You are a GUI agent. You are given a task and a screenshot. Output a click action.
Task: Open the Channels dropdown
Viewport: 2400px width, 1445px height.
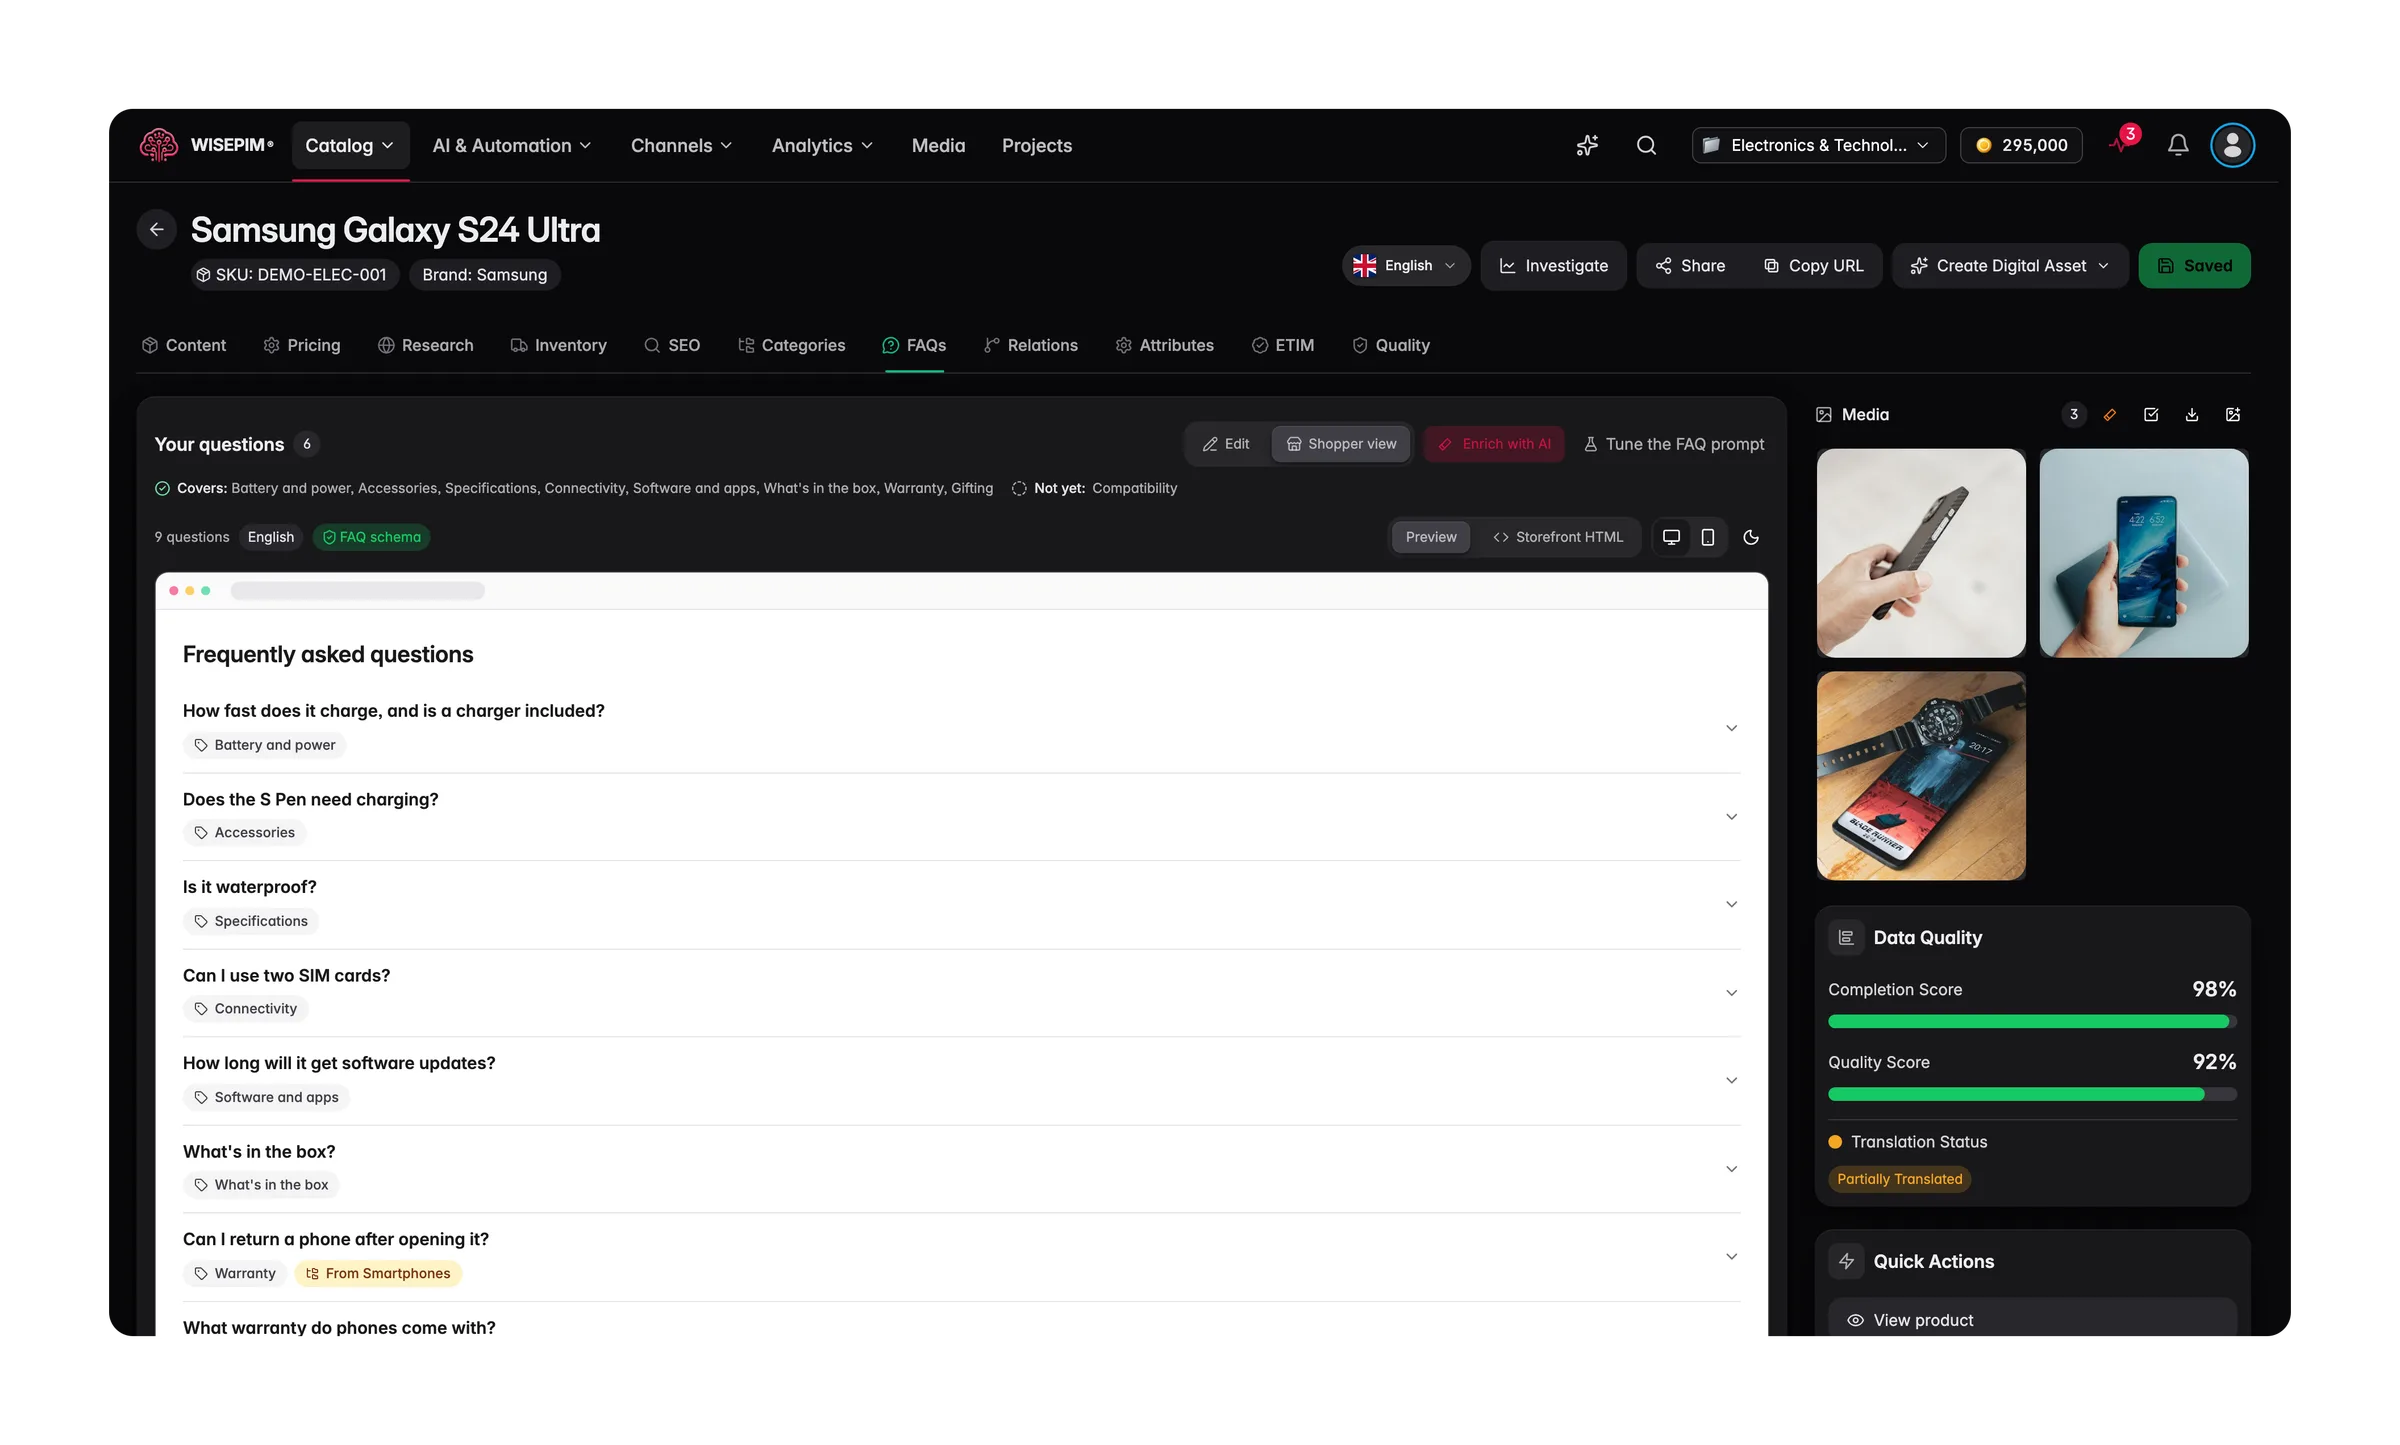click(682, 146)
